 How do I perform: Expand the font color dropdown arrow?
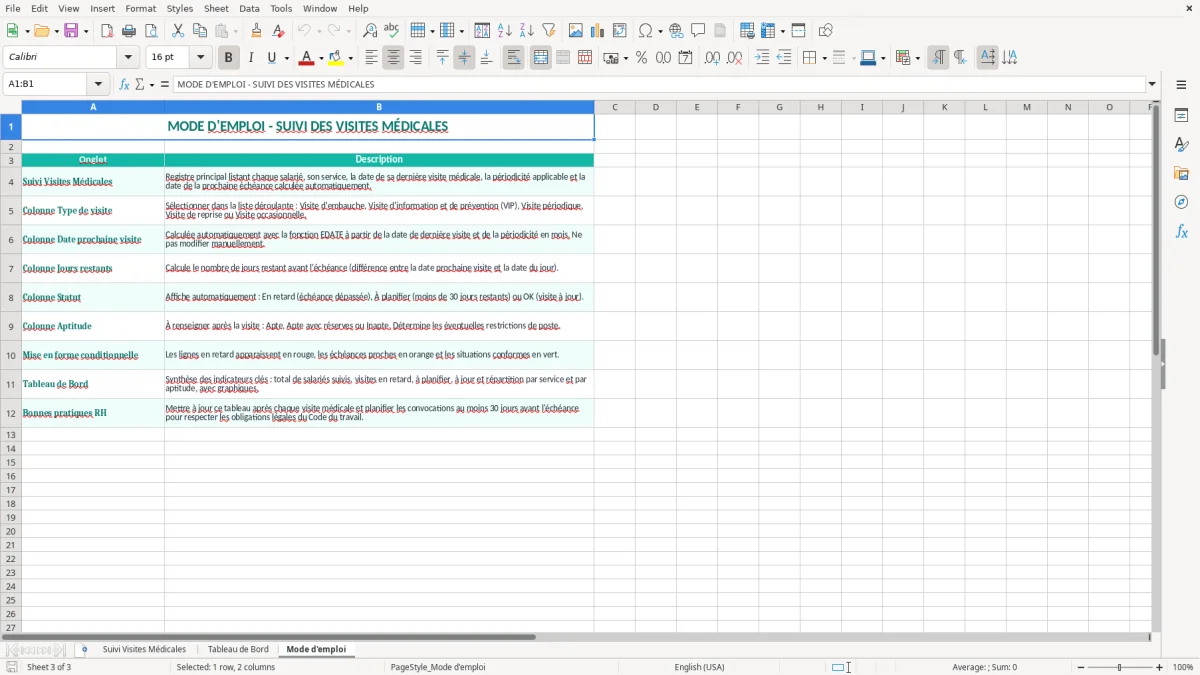[321, 58]
